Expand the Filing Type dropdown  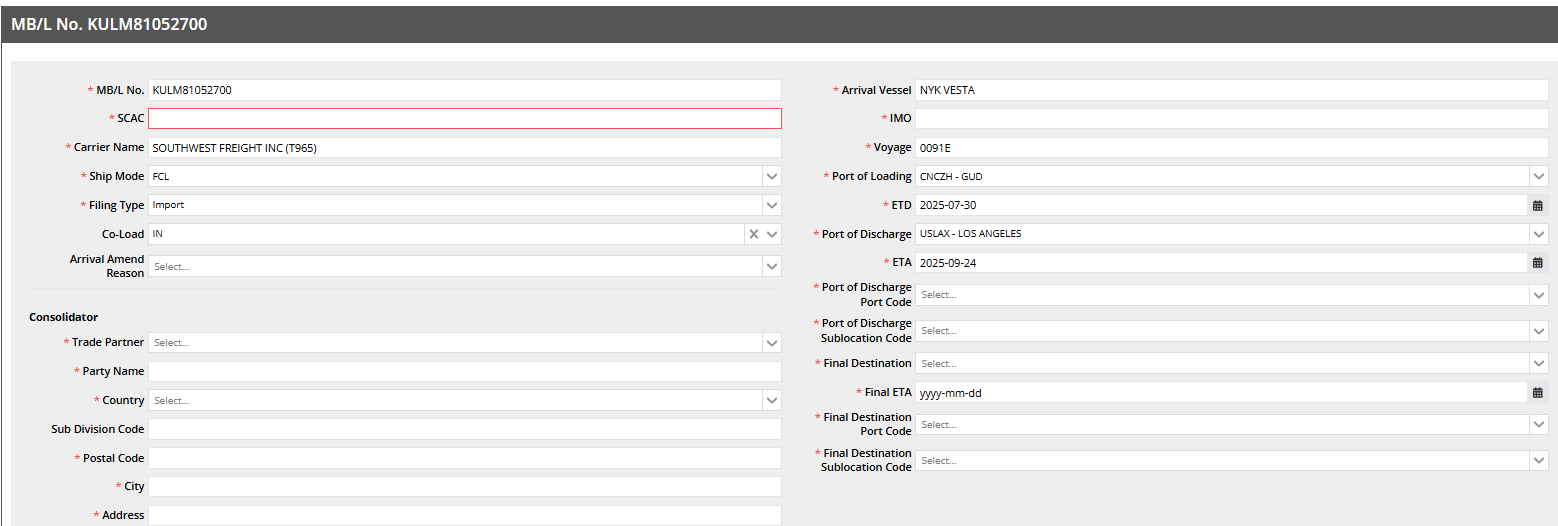click(x=771, y=206)
